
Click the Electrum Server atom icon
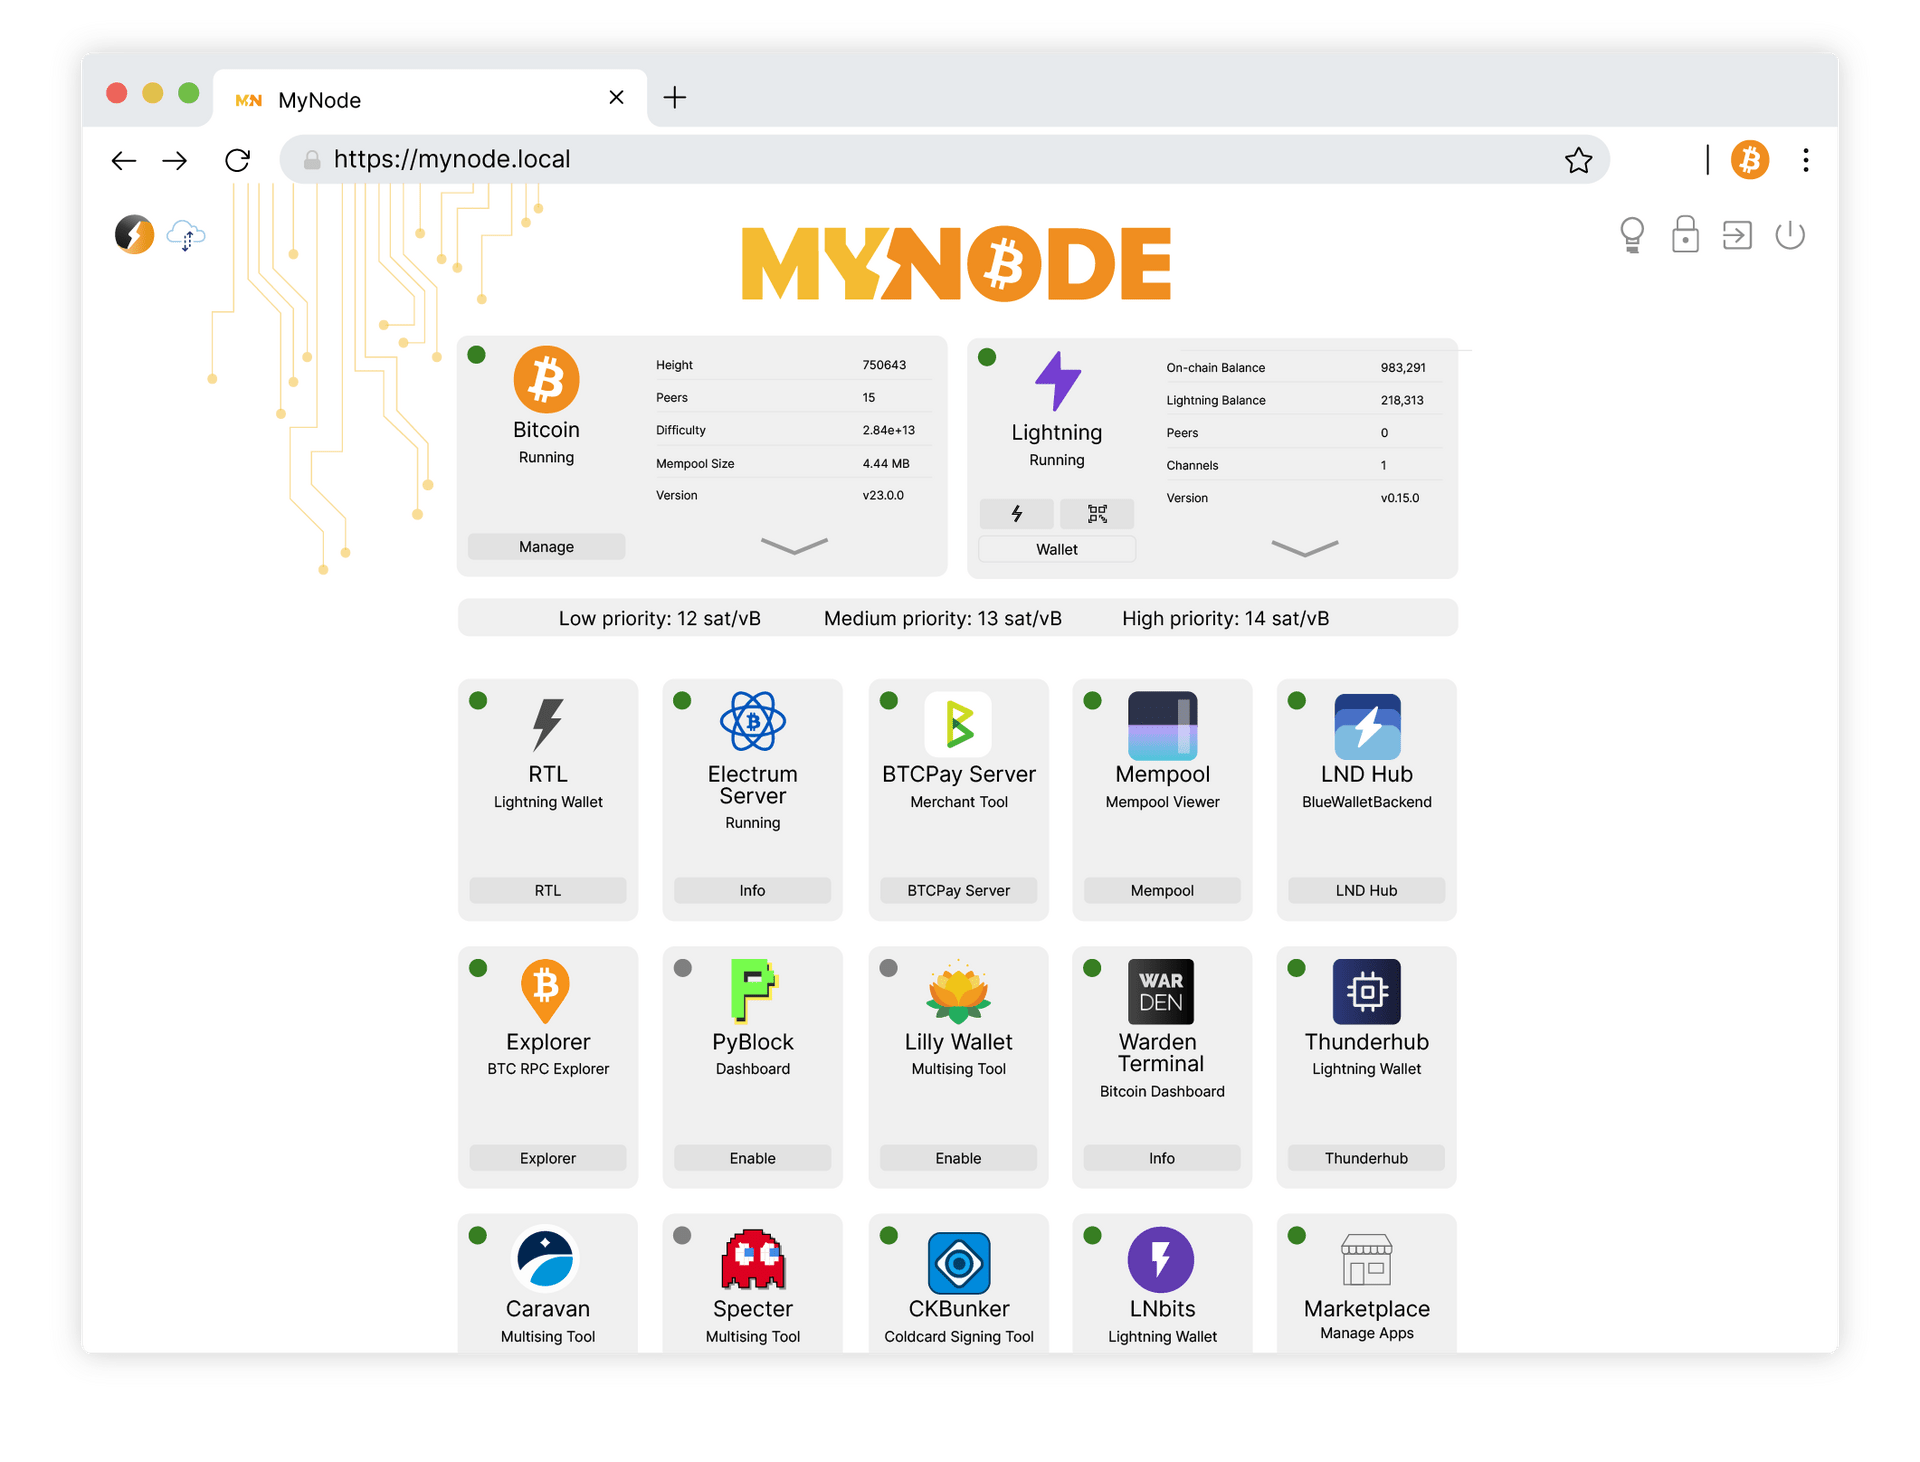[753, 722]
